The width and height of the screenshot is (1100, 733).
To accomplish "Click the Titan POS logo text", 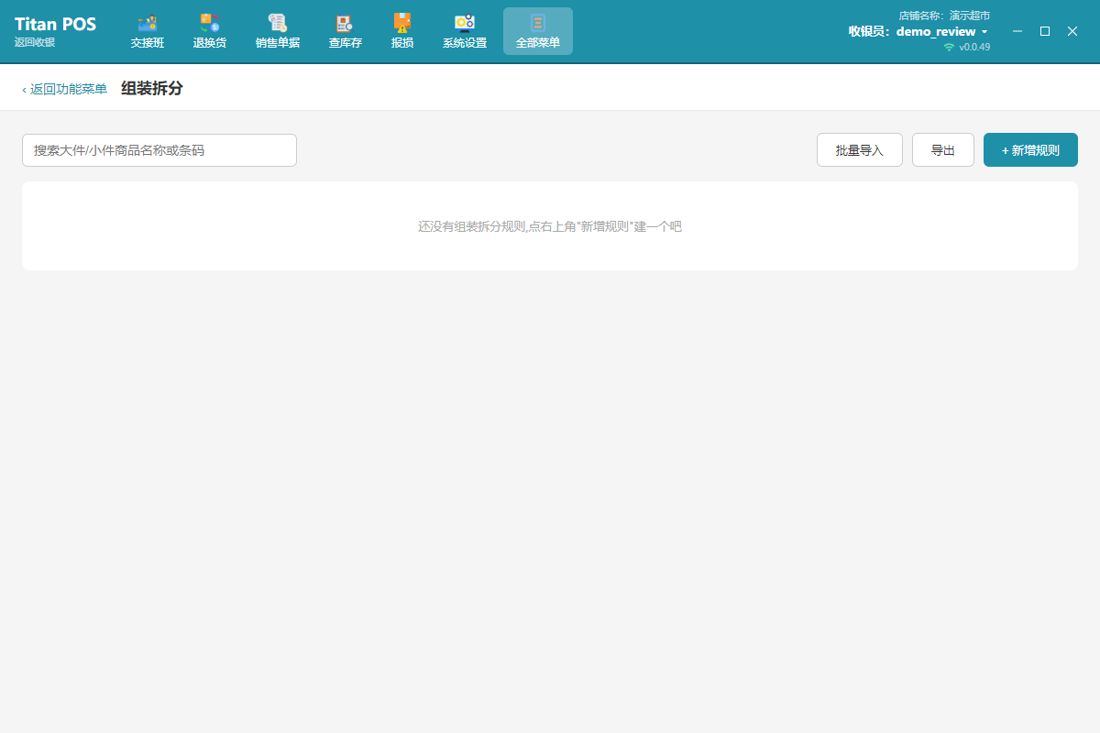I will pos(55,24).
